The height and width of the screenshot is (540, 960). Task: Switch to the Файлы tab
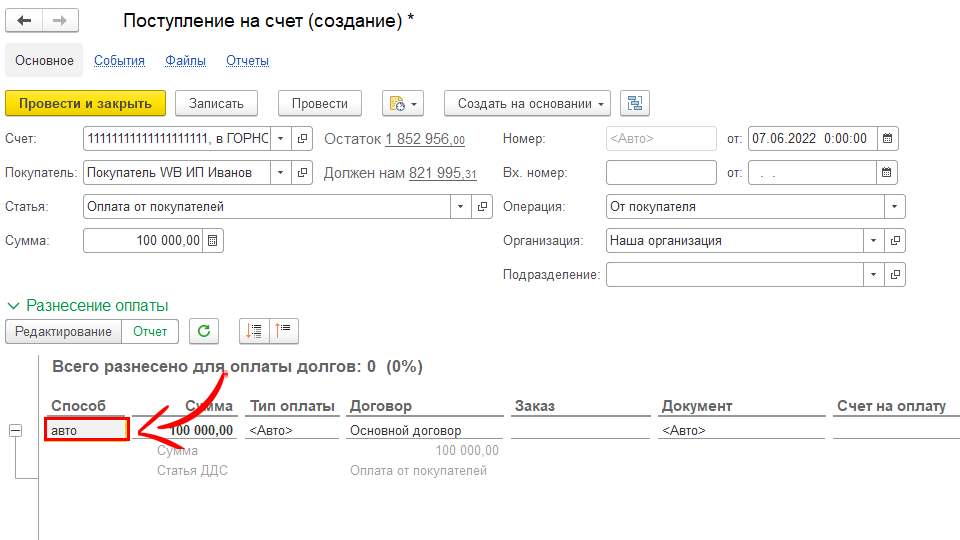tap(185, 60)
